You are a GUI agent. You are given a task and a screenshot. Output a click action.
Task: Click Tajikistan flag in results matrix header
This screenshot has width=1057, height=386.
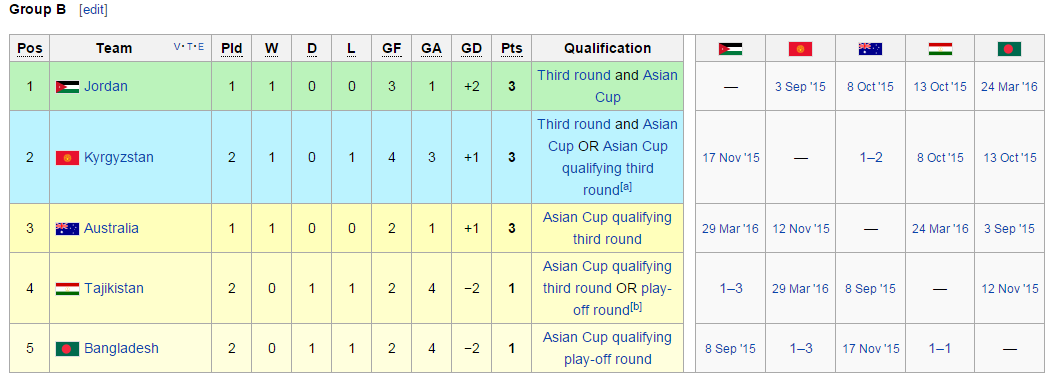click(940, 49)
